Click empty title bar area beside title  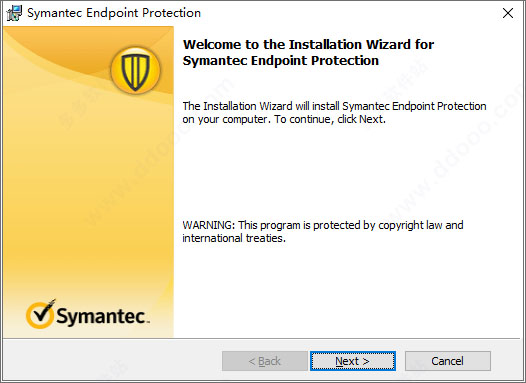click(349, 13)
